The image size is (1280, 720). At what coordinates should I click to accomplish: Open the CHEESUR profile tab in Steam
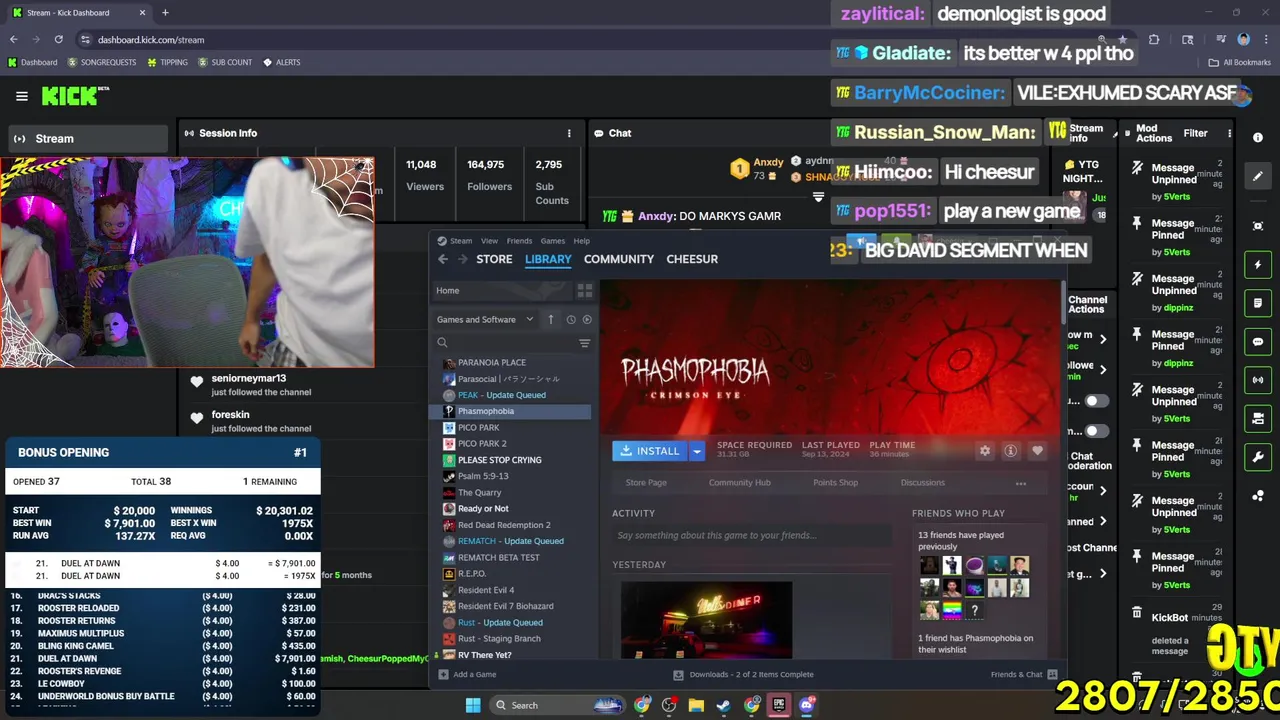tap(692, 259)
